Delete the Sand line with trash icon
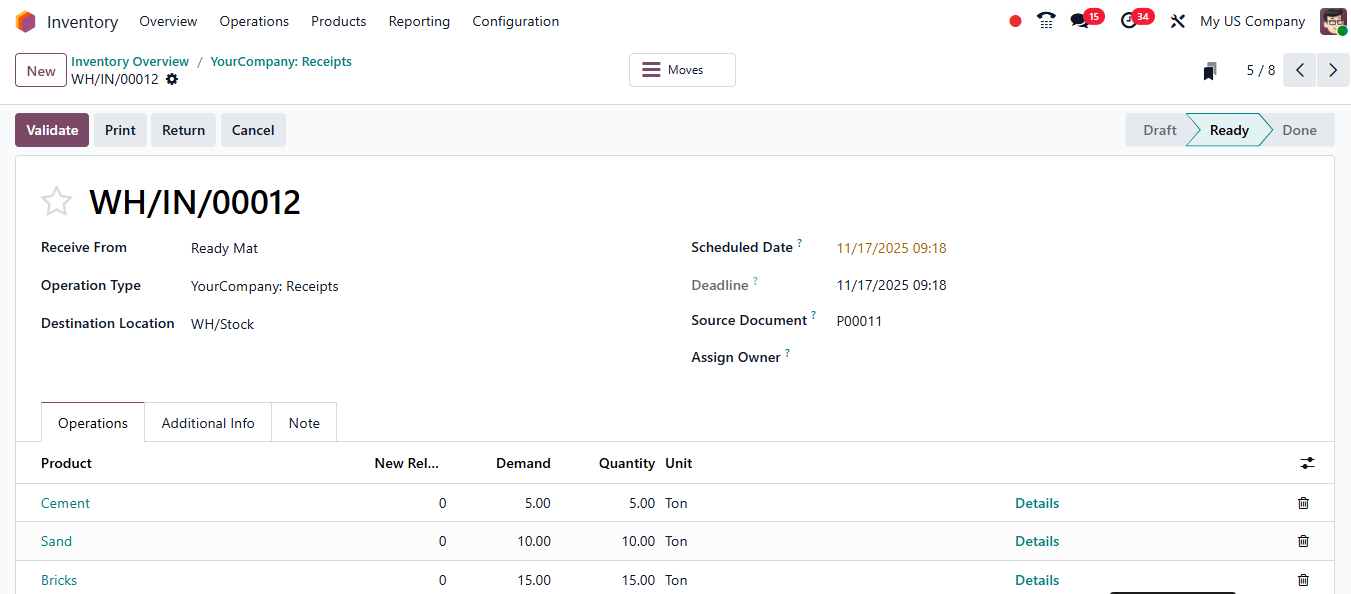The width and height of the screenshot is (1351, 594). coord(1303,541)
